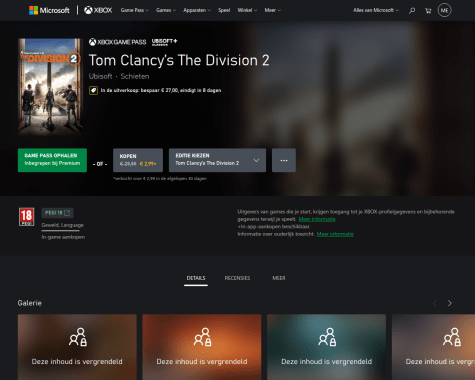The height and width of the screenshot is (380, 475).
Task: Click the Kopen purchase button
Action: pyautogui.click(x=138, y=160)
